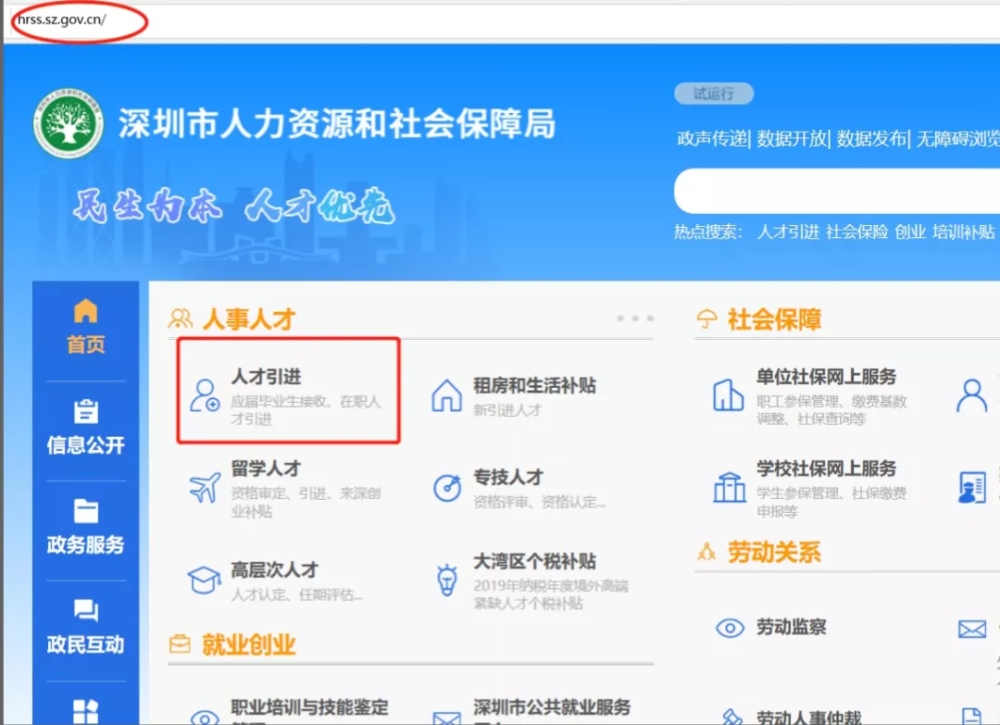Open 政民互动 in the sidebar
1000x725 pixels.
tap(85, 626)
